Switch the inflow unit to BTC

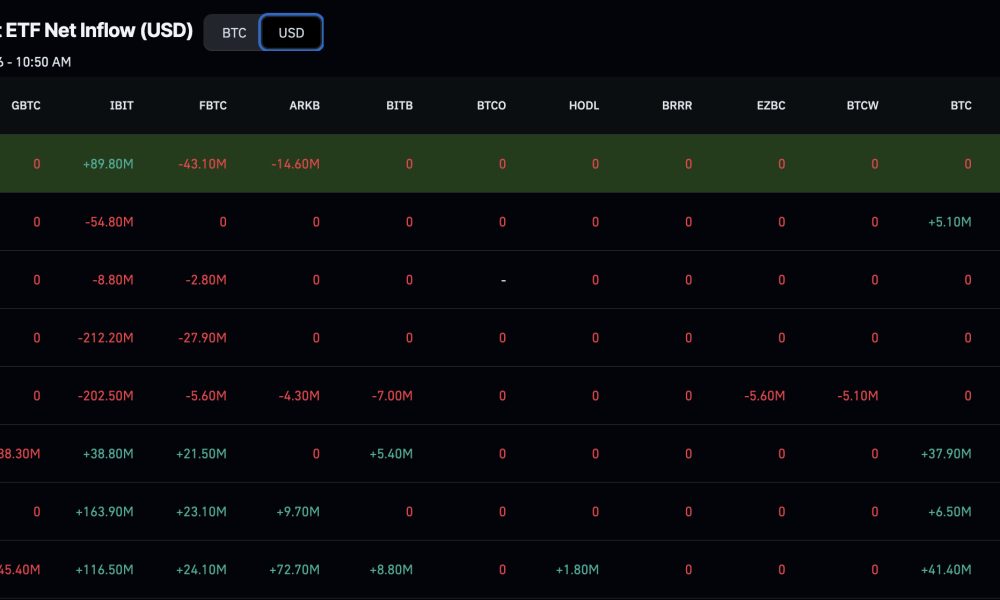[x=233, y=33]
